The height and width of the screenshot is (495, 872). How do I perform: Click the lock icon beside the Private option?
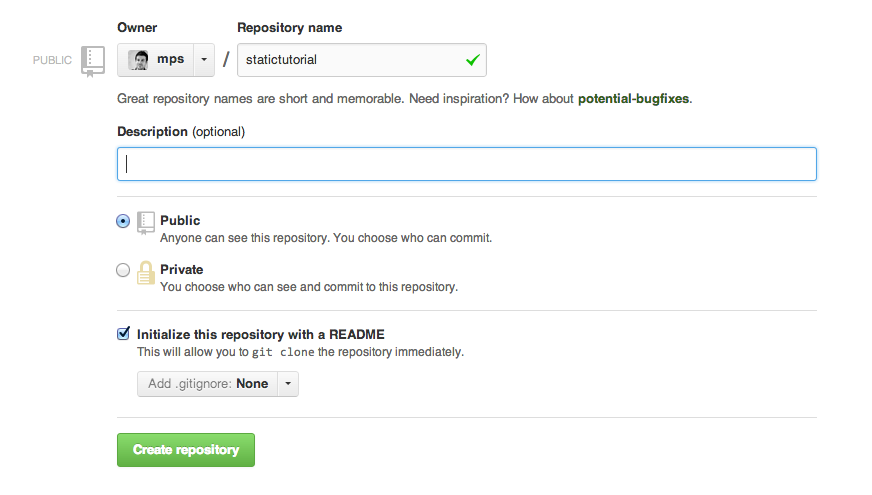pos(146,271)
